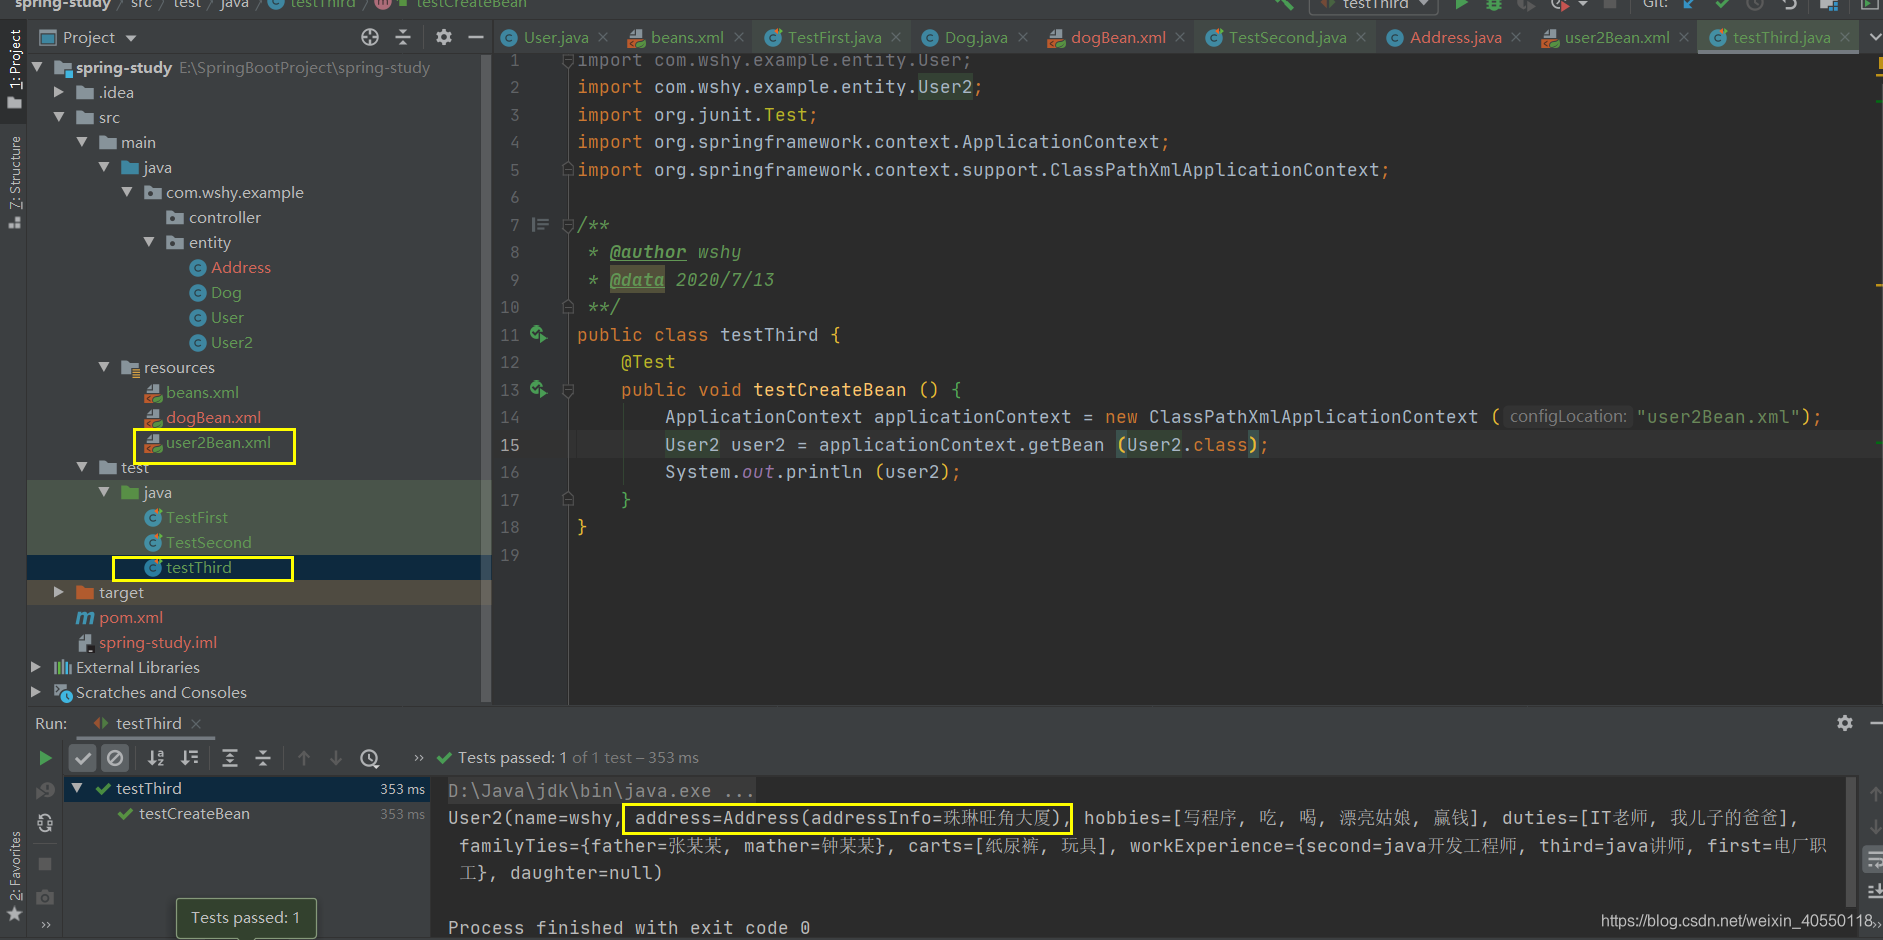1883x940 pixels.
Task: Collapse the resources folder
Action: click(x=104, y=367)
